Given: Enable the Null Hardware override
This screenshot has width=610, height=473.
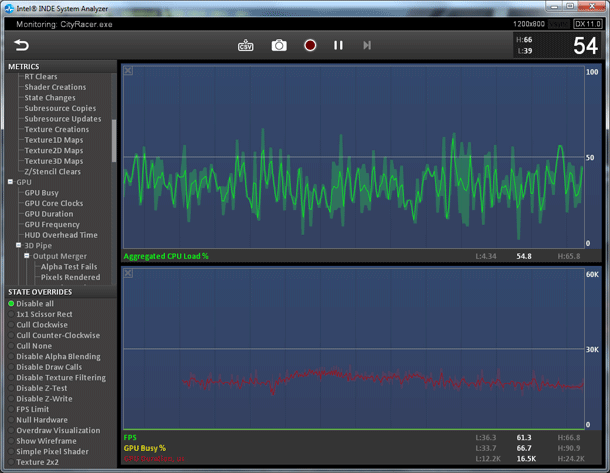Looking at the screenshot, I should coord(38,420).
